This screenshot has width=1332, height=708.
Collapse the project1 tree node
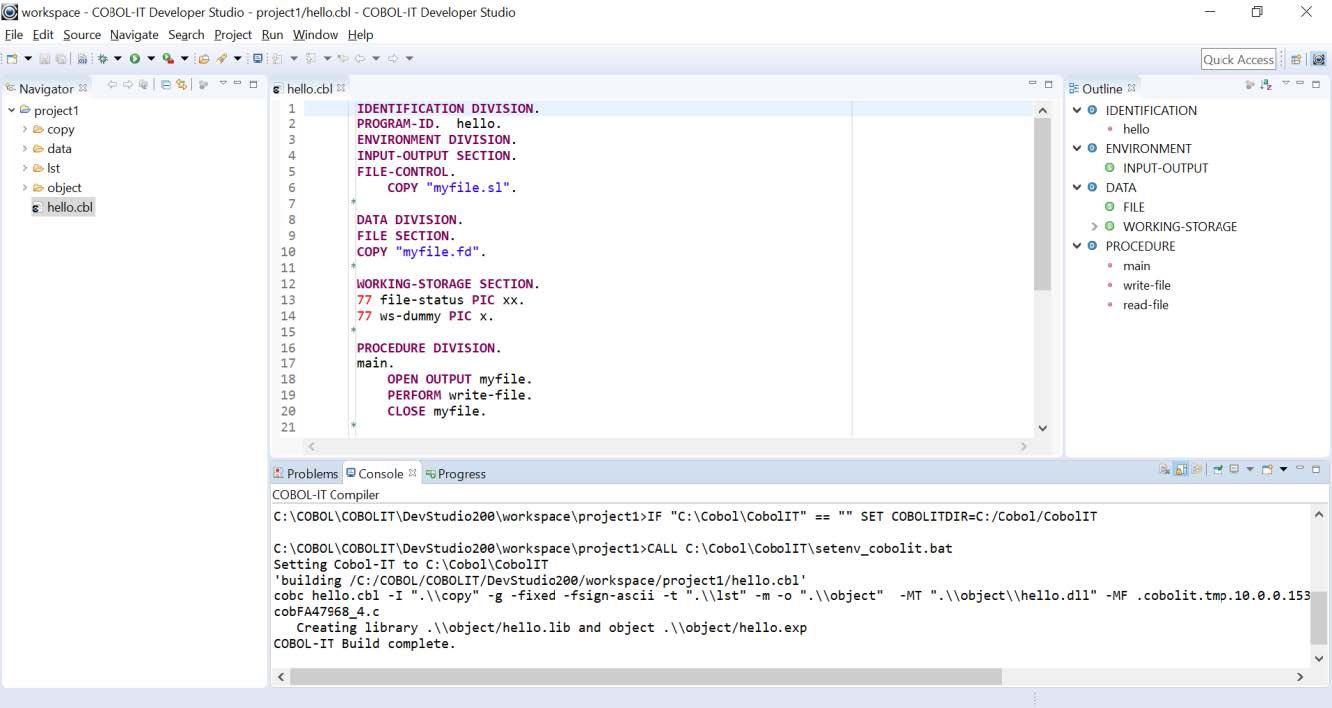click(x=11, y=110)
